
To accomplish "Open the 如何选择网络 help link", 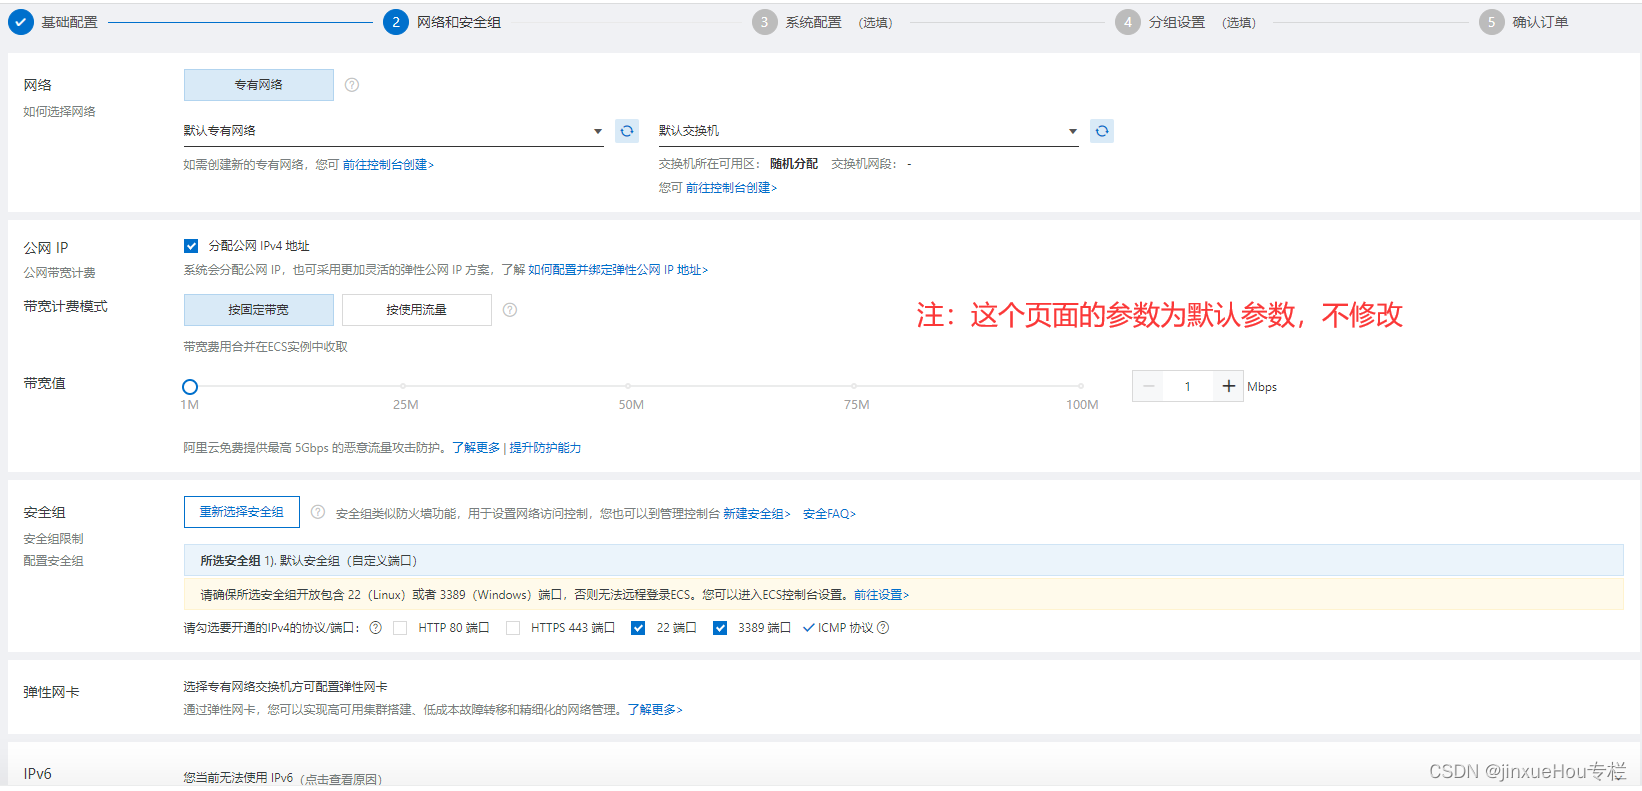I will pos(60,112).
